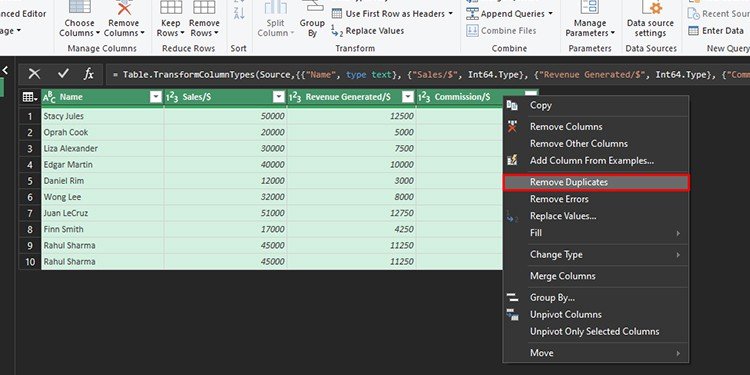
Task: Select Group By... in the context menu
Action: pyautogui.click(x=596, y=298)
